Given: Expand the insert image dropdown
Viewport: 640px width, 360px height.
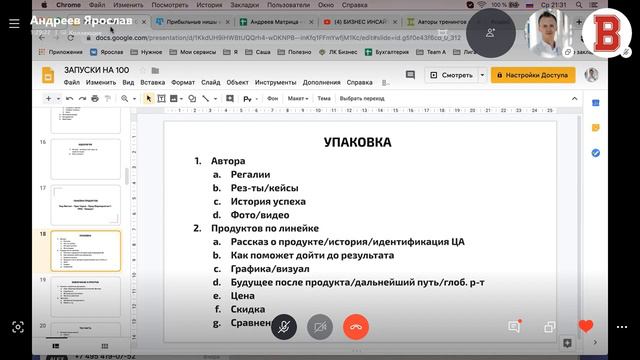Looking at the screenshot, I should coord(181,99).
